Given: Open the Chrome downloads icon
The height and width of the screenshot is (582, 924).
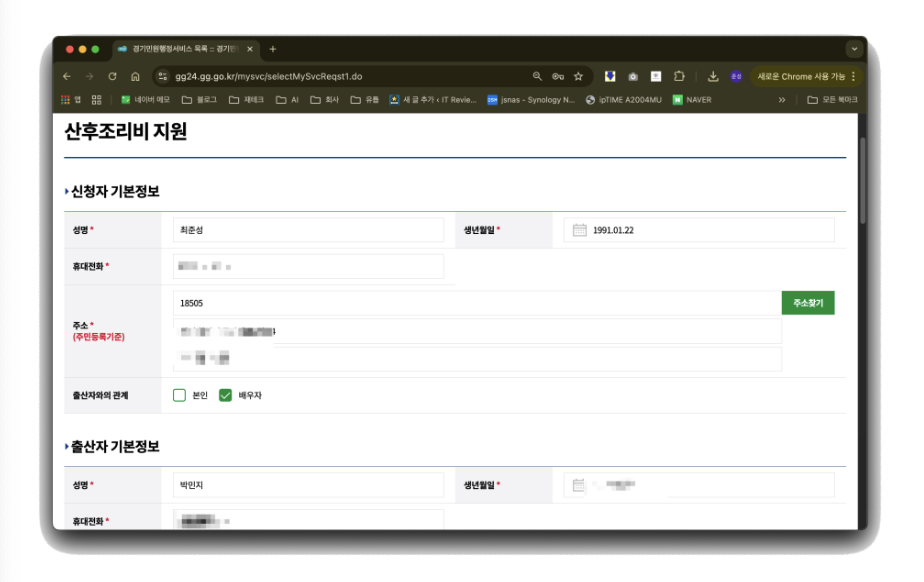Looking at the screenshot, I should pyautogui.click(x=713, y=76).
